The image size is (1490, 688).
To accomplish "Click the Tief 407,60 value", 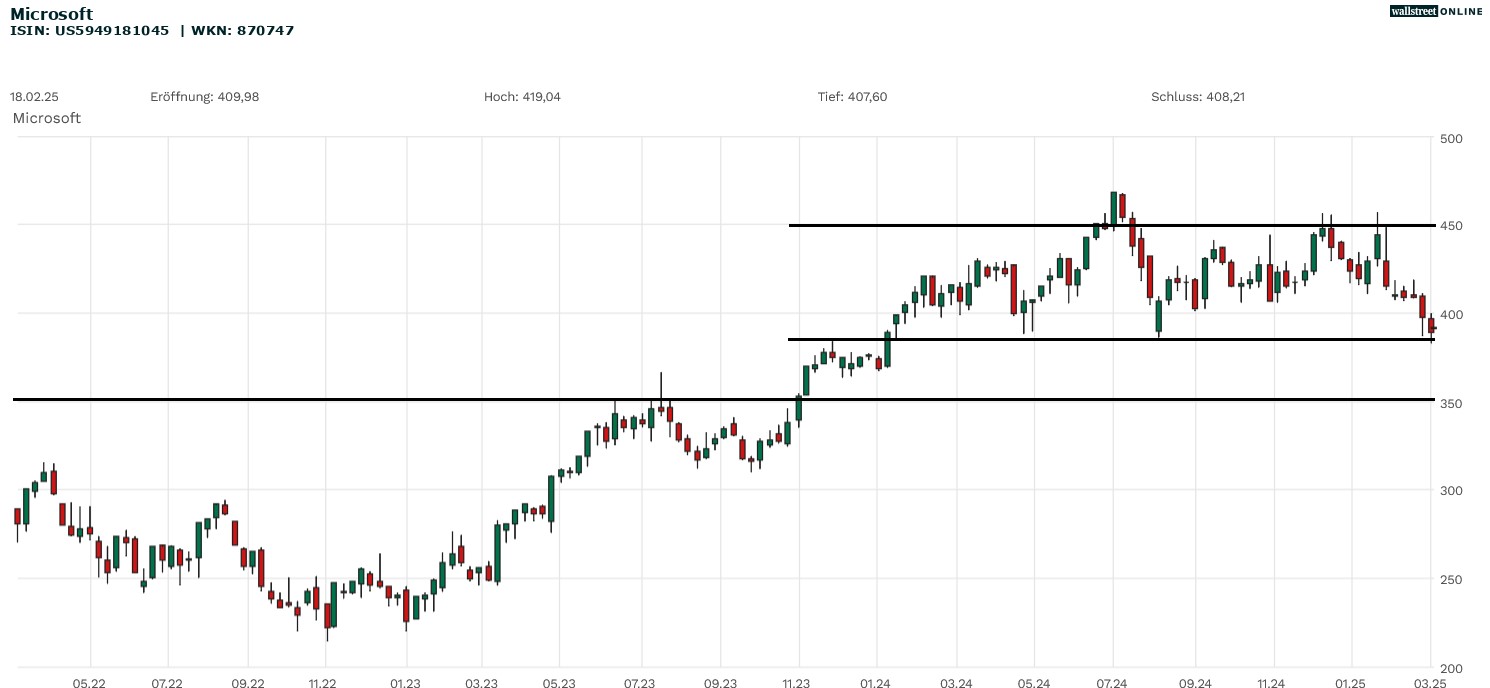I will click(x=852, y=97).
